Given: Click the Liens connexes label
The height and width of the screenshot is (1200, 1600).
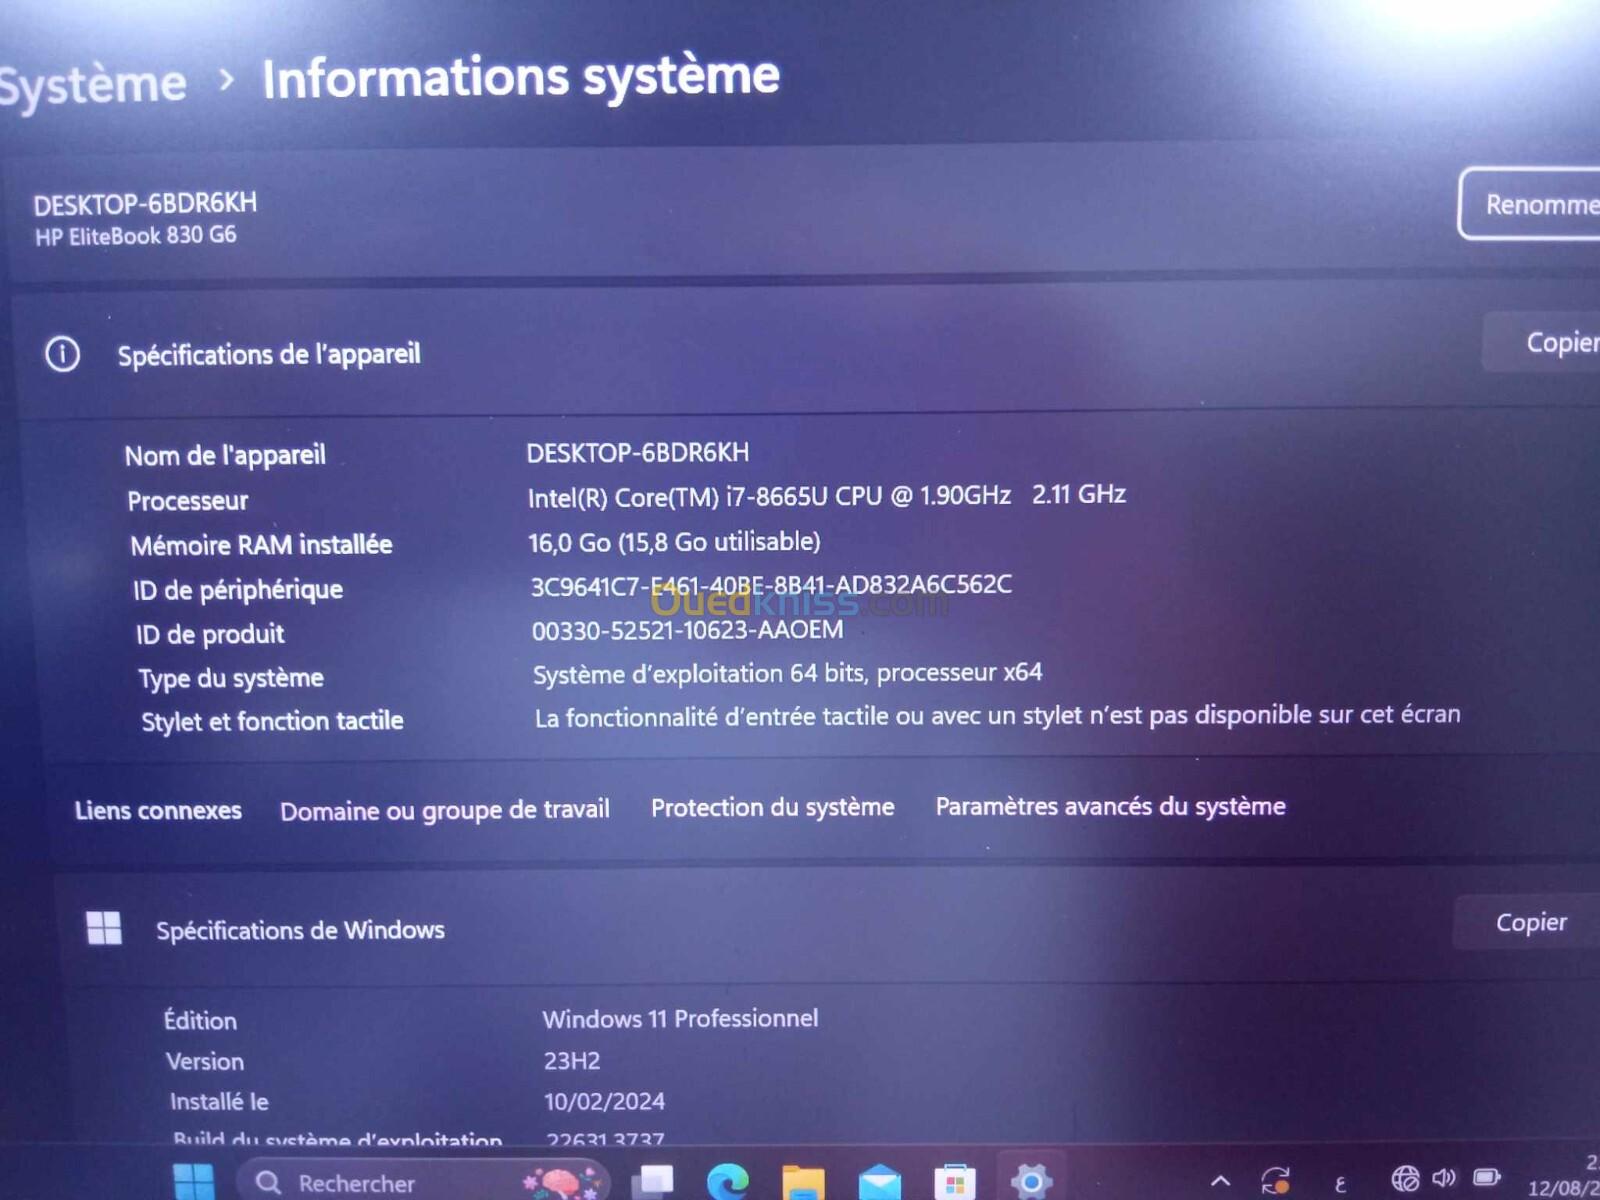Looking at the screenshot, I should click(x=158, y=810).
